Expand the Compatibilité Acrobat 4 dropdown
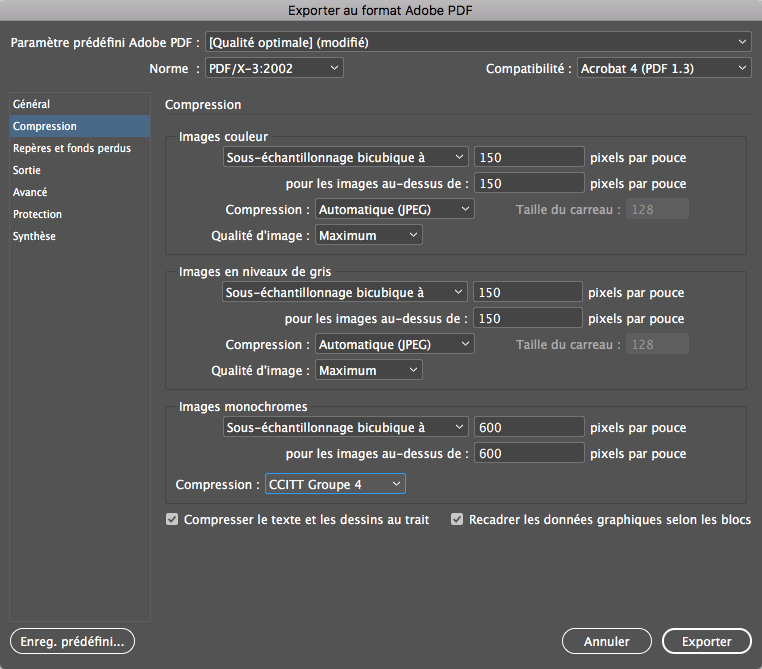This screenshot has width=762, height=669. 664,68
